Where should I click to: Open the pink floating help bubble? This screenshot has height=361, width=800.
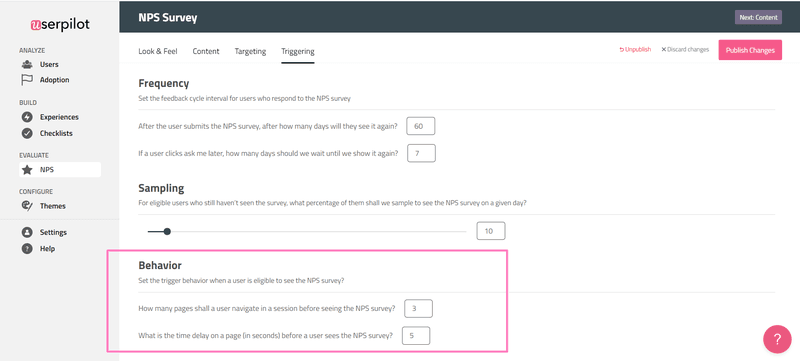click(x=777, y=339)
